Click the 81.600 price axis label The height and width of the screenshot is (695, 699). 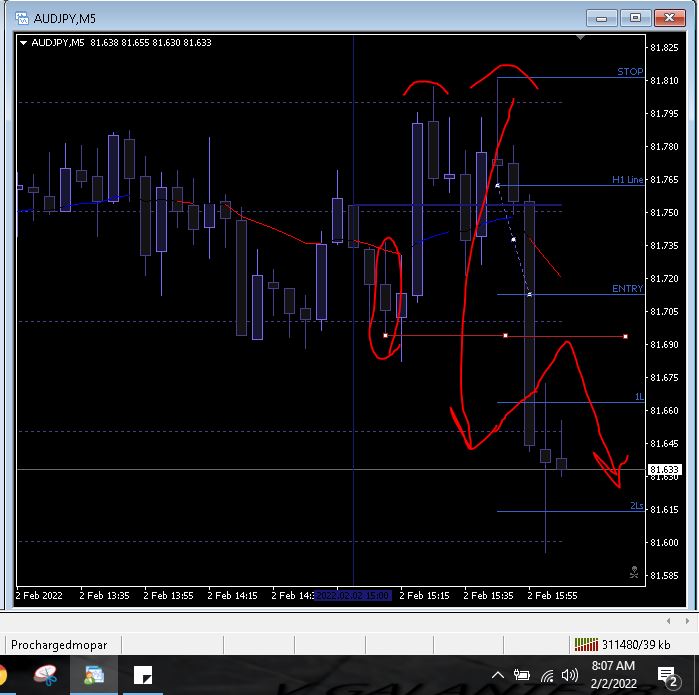pos(664,543)
